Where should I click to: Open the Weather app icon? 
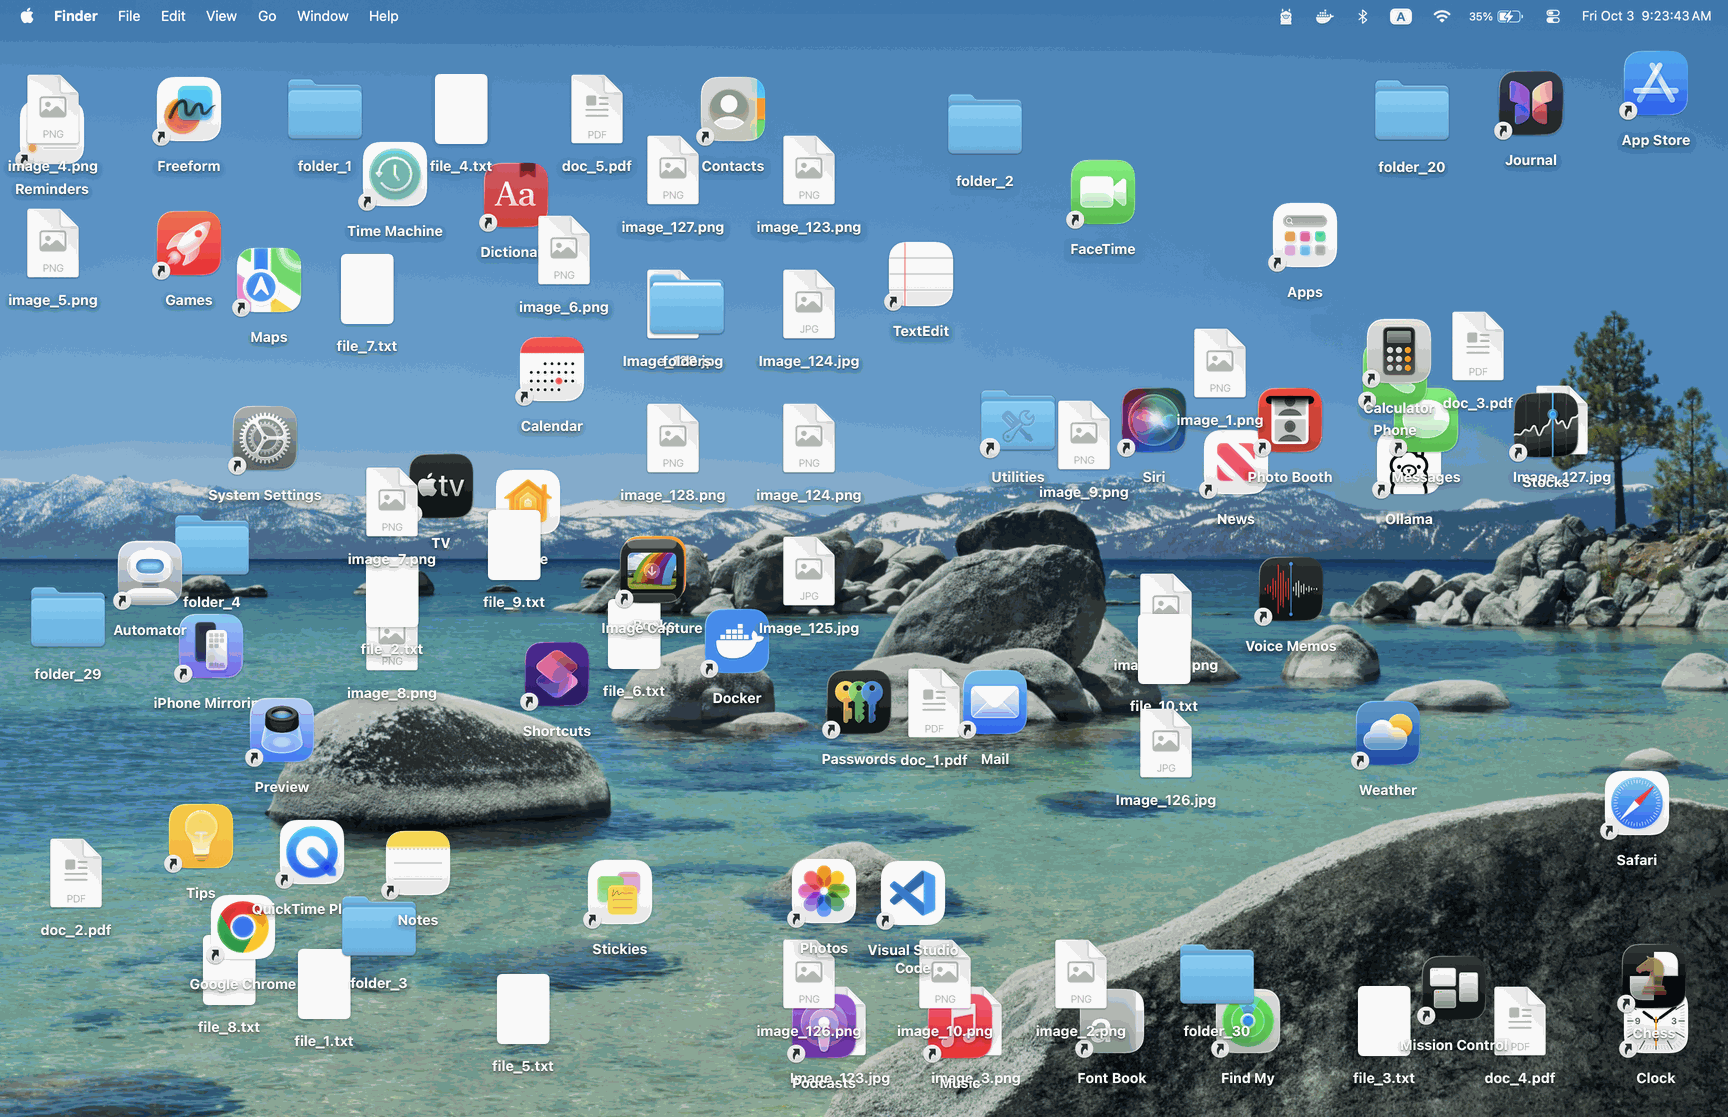[x=1387, y=734]
